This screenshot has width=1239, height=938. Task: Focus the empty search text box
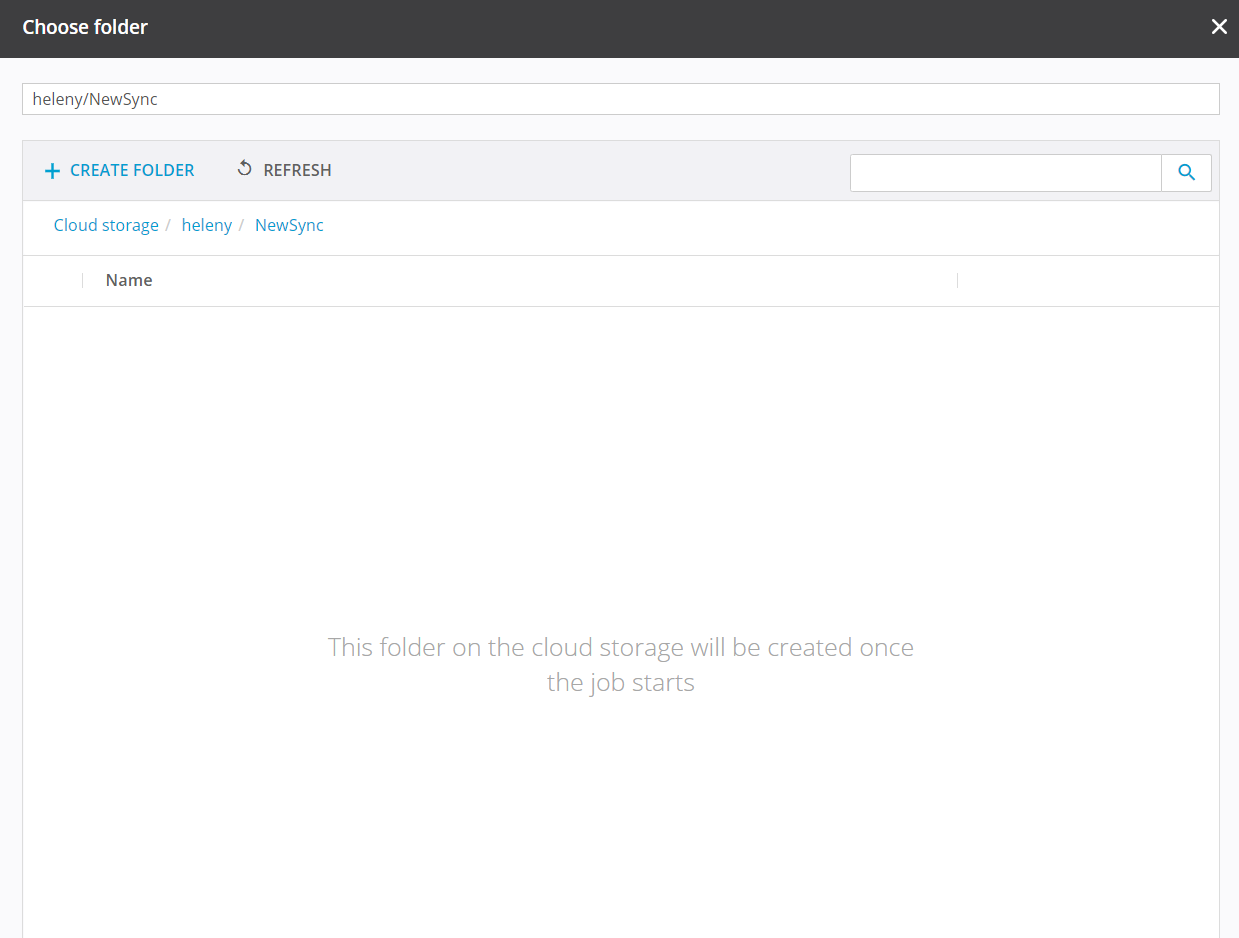point(1005,172)
